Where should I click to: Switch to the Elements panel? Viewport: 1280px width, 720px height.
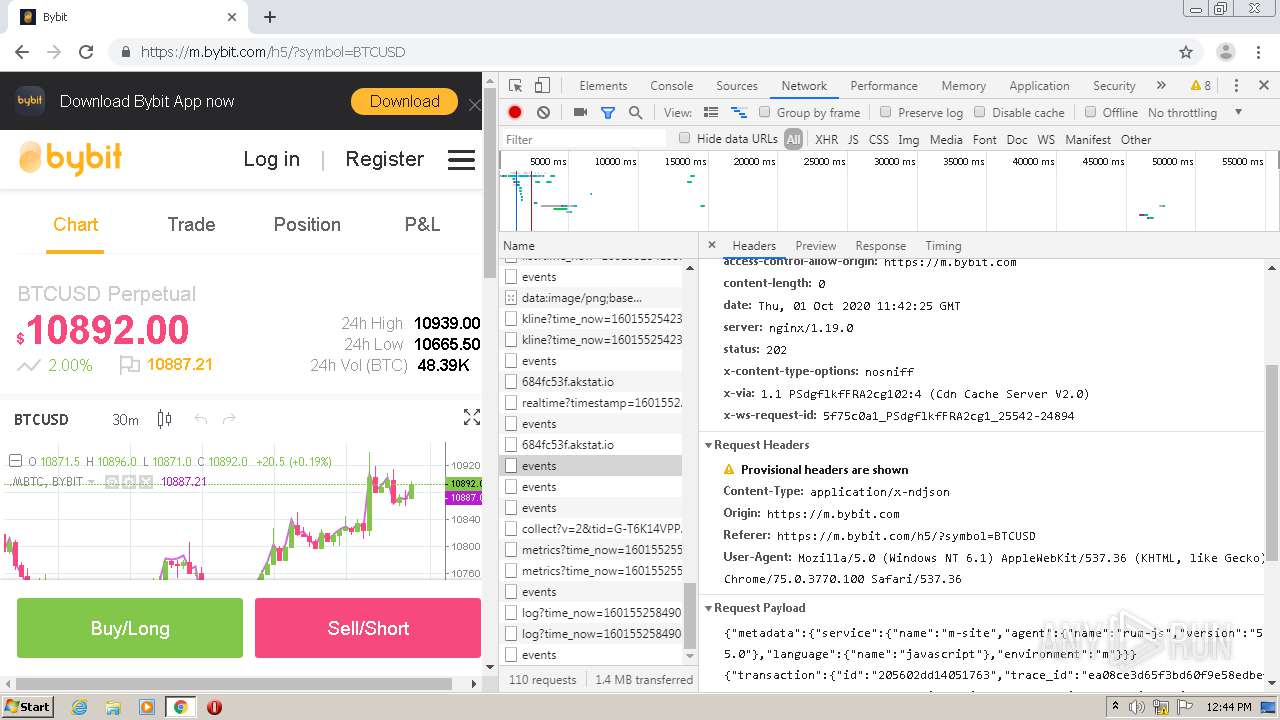603,86
